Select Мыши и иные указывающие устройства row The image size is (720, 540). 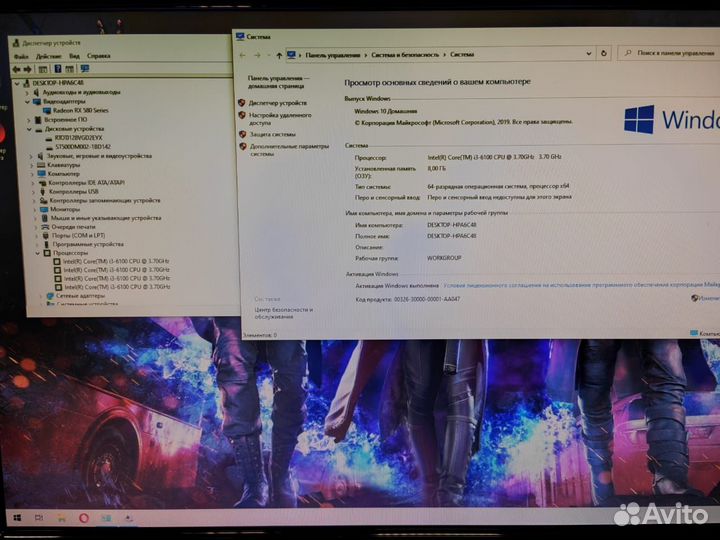pos(106,218)
